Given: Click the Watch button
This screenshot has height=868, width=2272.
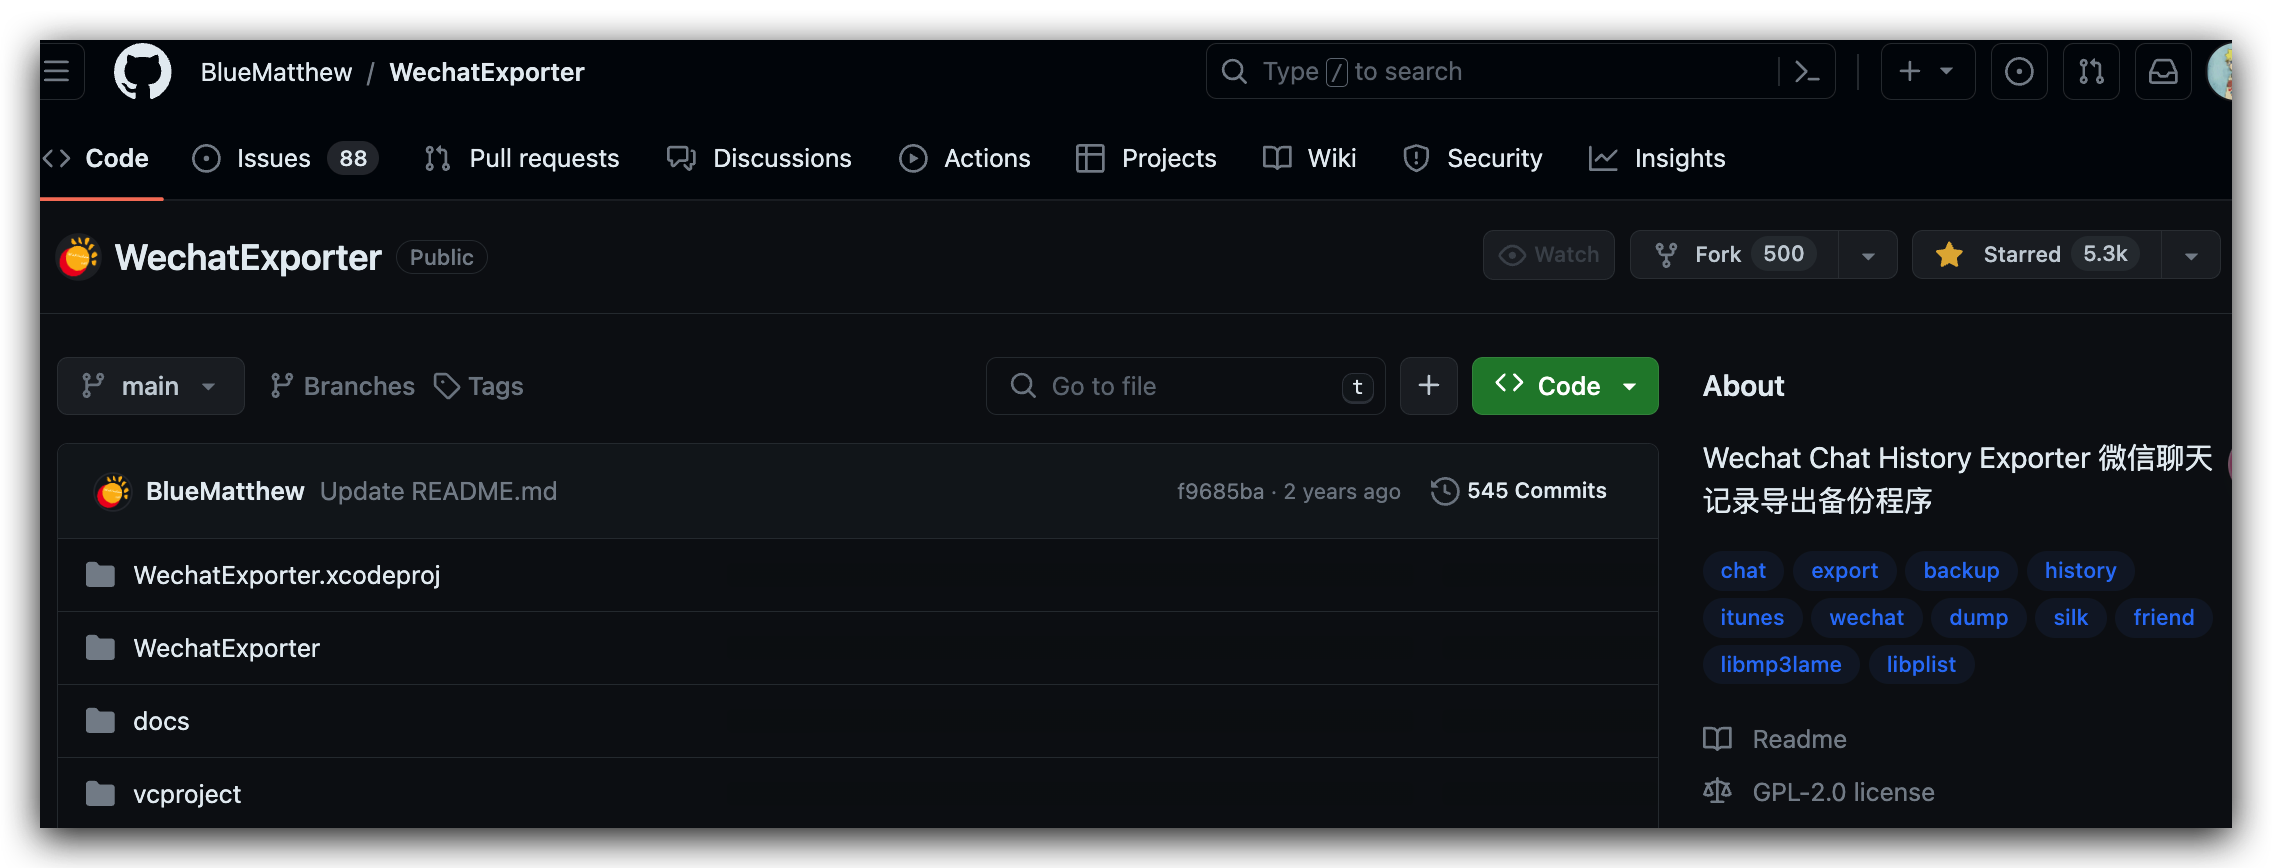Looking at the screenshot, I should pyautogui.click(x=1548, y=255).
